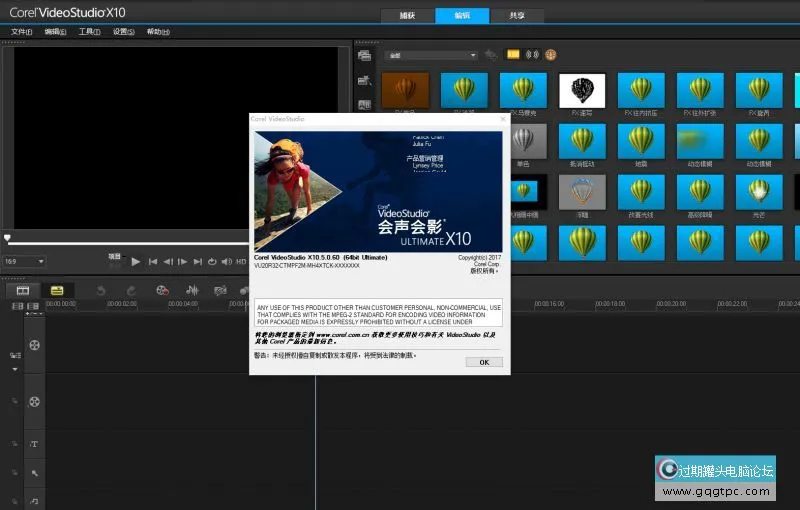
Task: Open the 文件 File menu
Action: (x=22, y=32)
